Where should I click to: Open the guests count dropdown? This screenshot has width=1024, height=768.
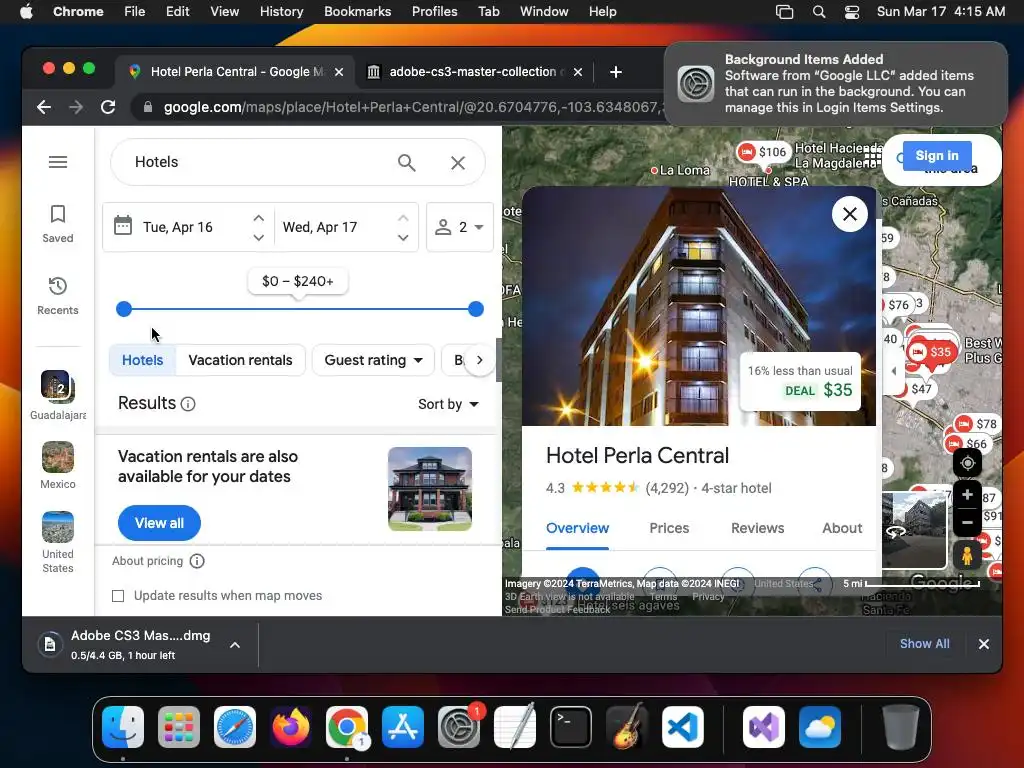coord(460,227)
